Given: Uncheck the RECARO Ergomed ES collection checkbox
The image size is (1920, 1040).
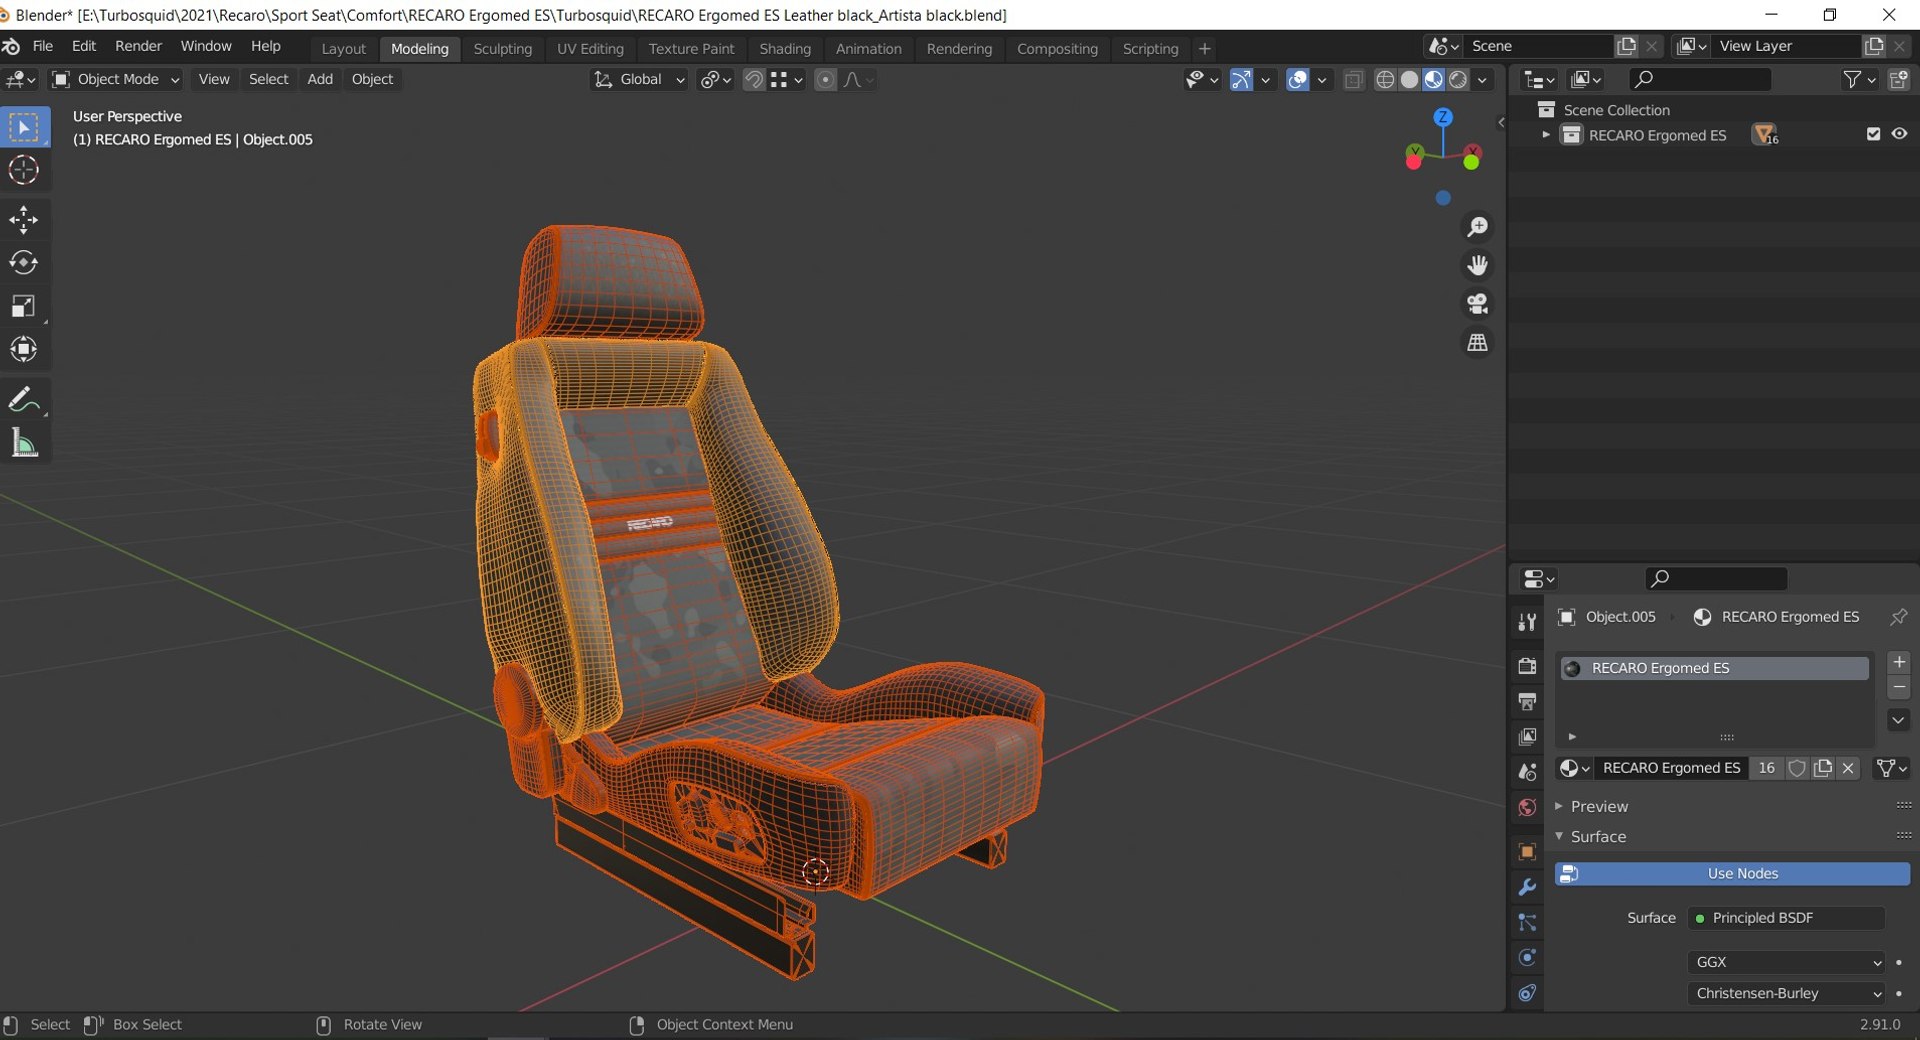Looking at the screenshot, I should click(1873, 134).
